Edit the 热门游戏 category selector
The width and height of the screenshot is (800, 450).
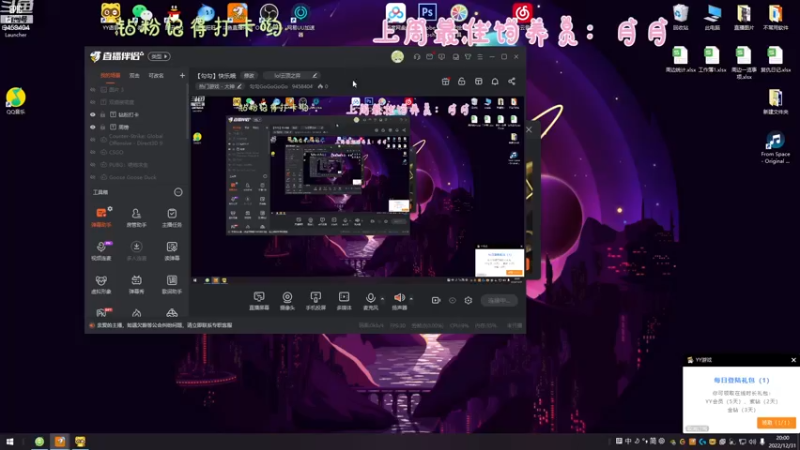220,87
